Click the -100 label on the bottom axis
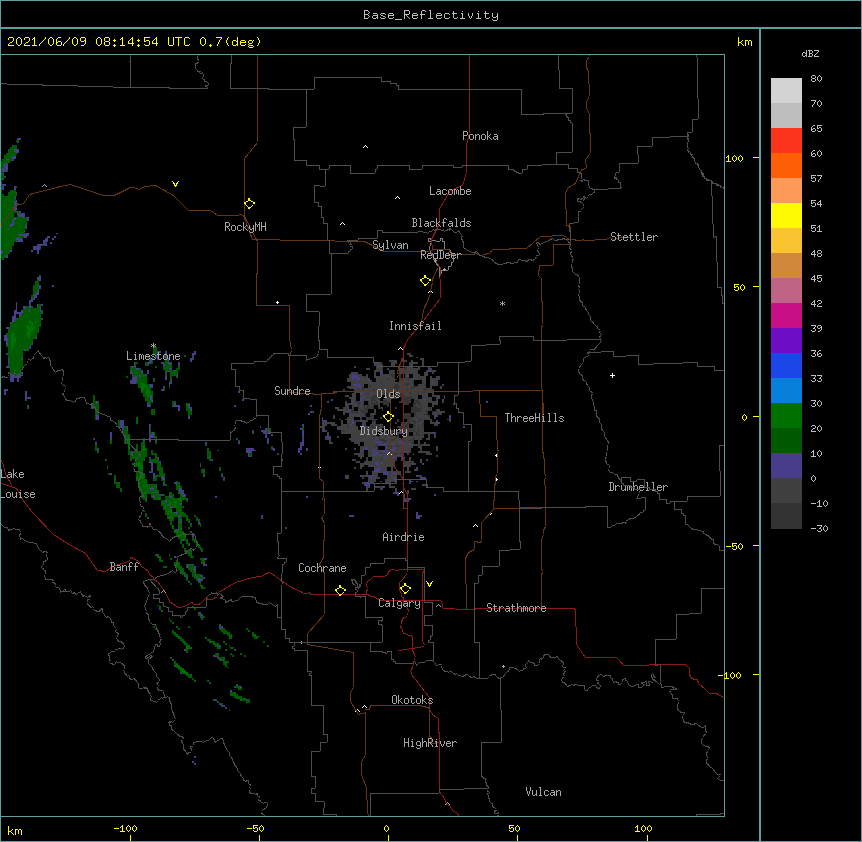This screenshot has width=862, height=842. point(125,828)
